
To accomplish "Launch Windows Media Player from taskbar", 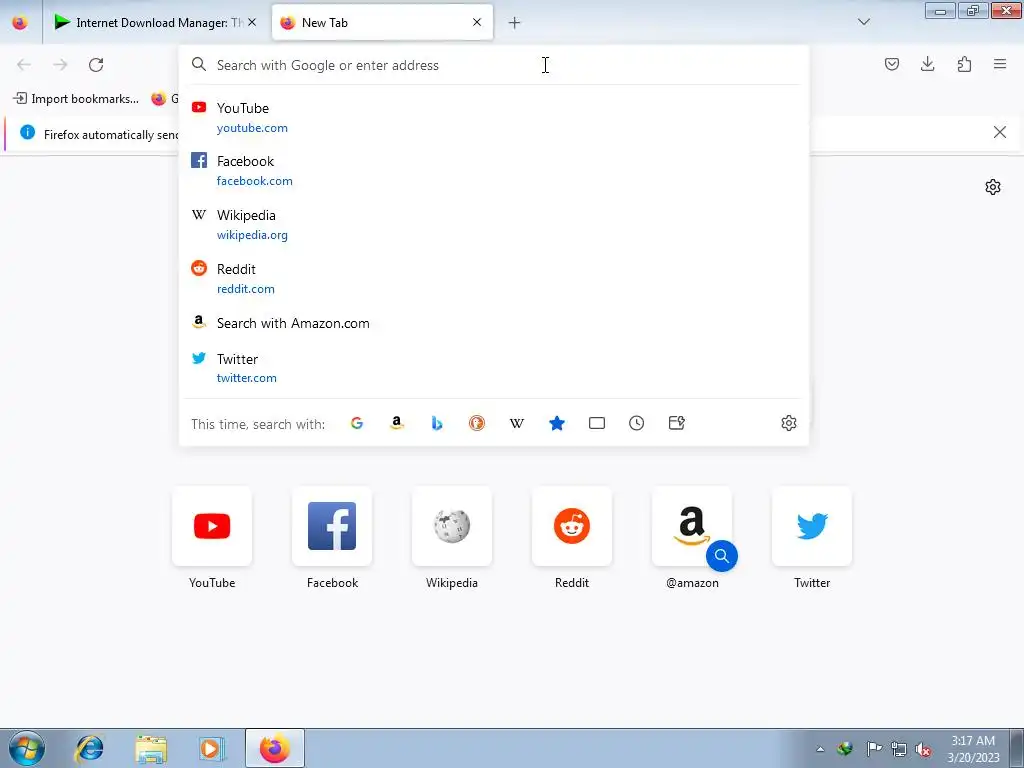I will (211, 748).
